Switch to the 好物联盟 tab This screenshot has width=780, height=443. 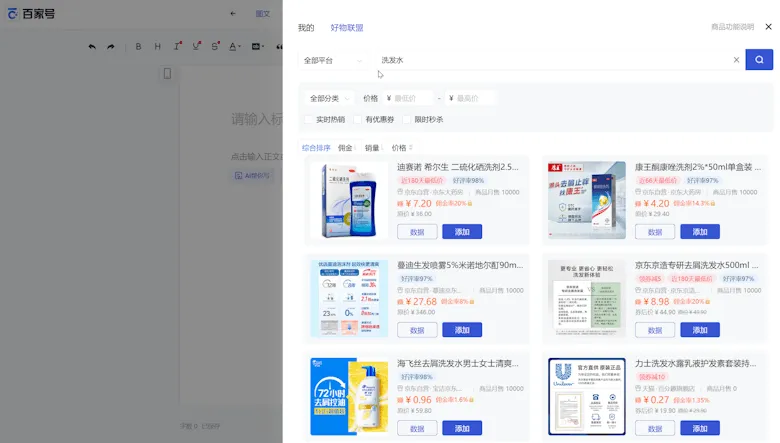click(347, 28)
